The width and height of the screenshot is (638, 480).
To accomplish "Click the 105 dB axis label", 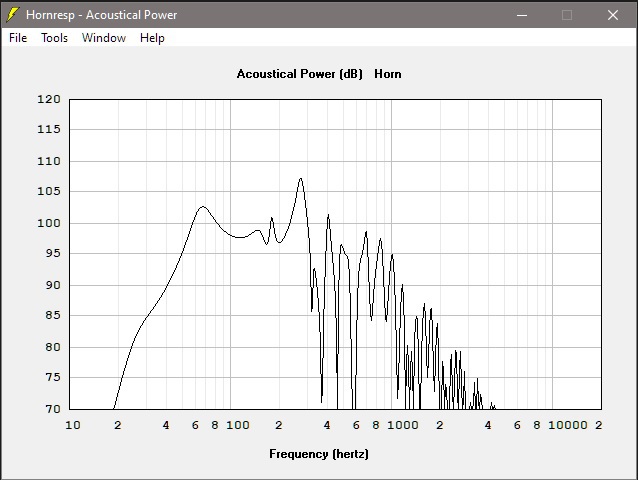I will (x=49, y=191).
